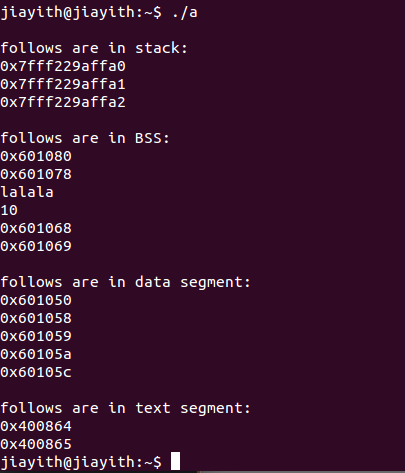405x473 pixels.
Task: Click the output value '10'
Action: (x=9, y=210)
